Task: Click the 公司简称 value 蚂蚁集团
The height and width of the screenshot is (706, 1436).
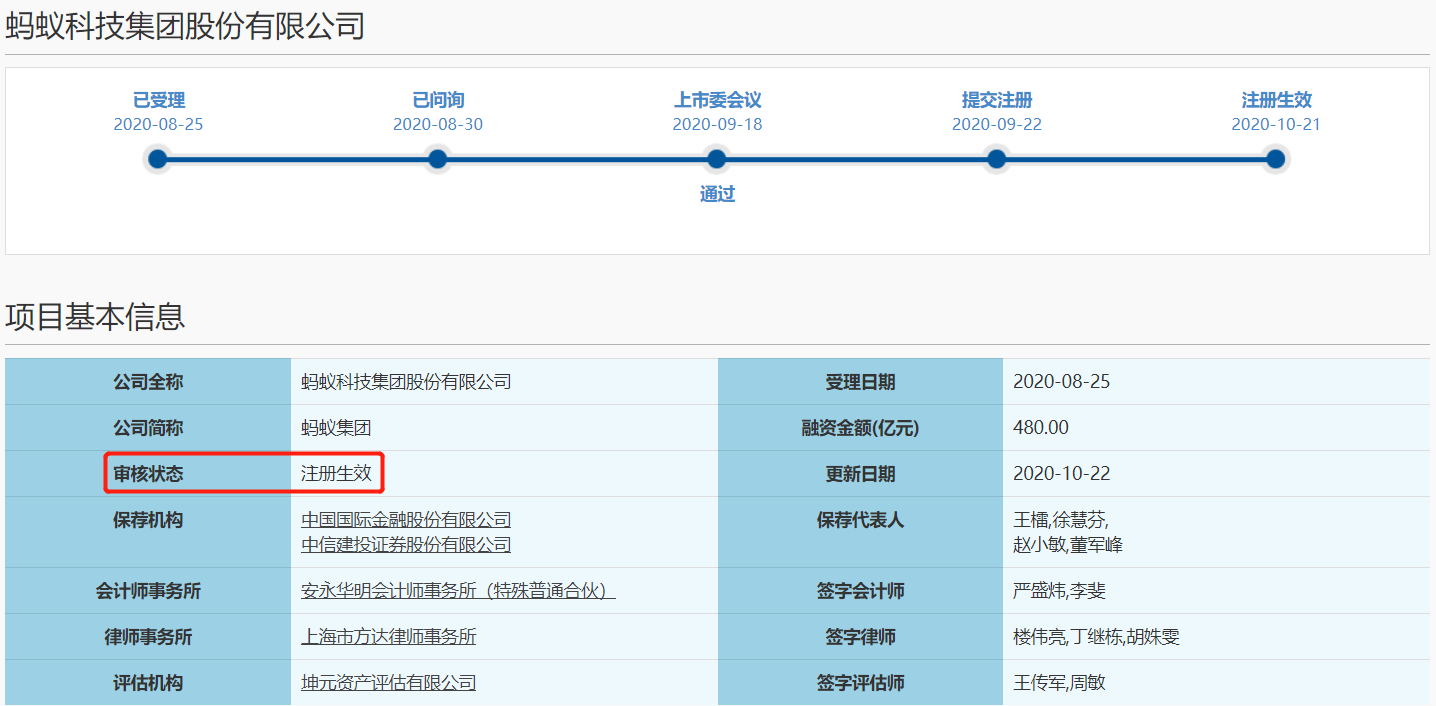Action: click(337, 428)
